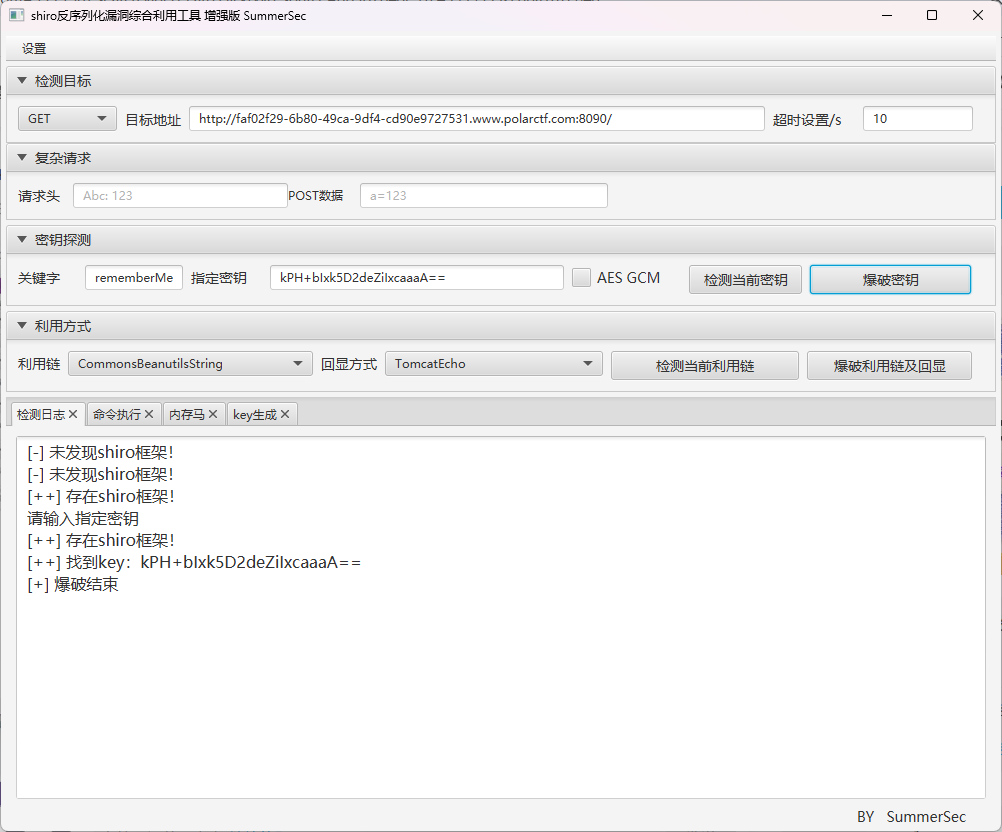This screenshot has width=1002, height=832.
Task: Collapse the 利用方式 section
Action: tap(21, 325)
